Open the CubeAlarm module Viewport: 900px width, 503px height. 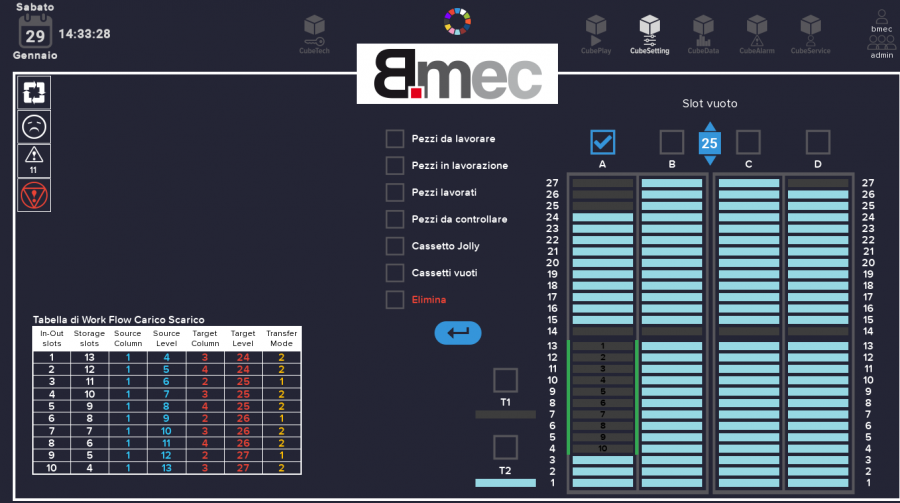(x=757, y=34)
